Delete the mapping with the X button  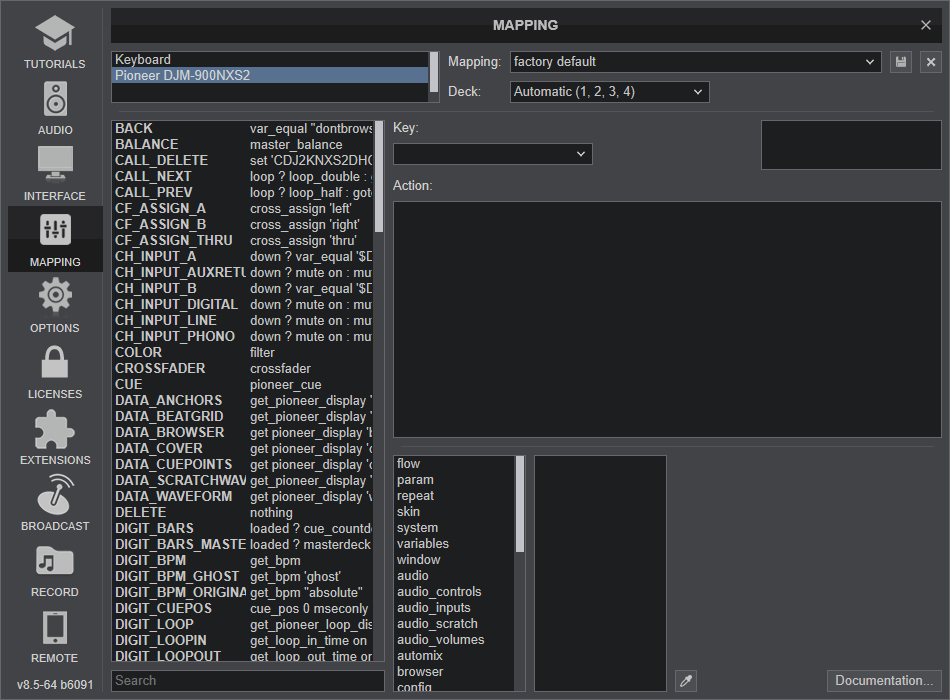(931, 62)
